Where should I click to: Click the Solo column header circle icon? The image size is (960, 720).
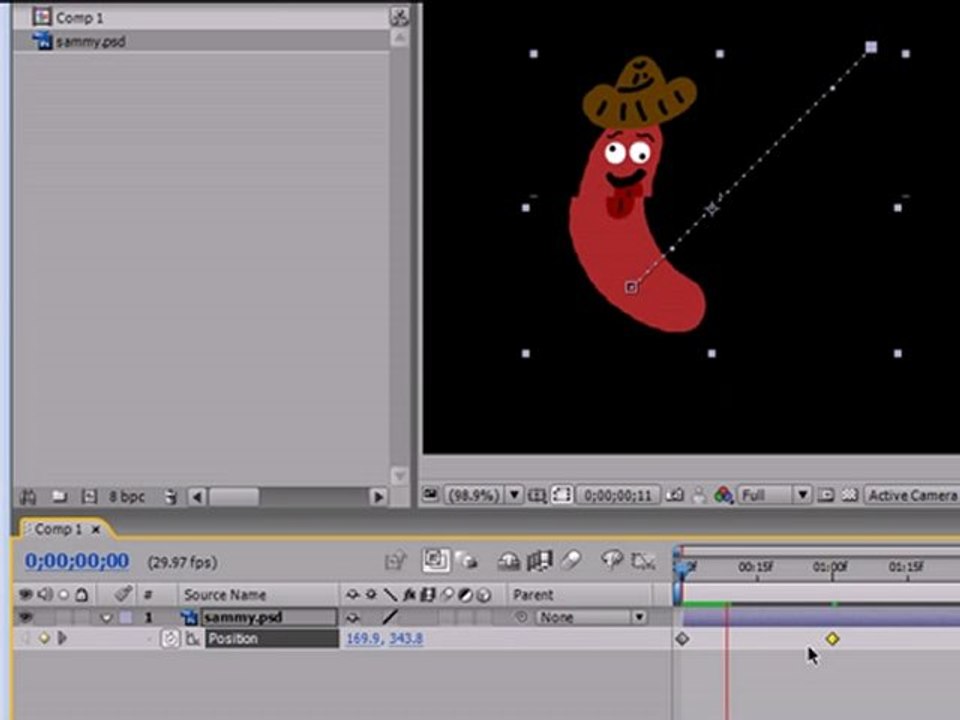[x=63, y=595]
